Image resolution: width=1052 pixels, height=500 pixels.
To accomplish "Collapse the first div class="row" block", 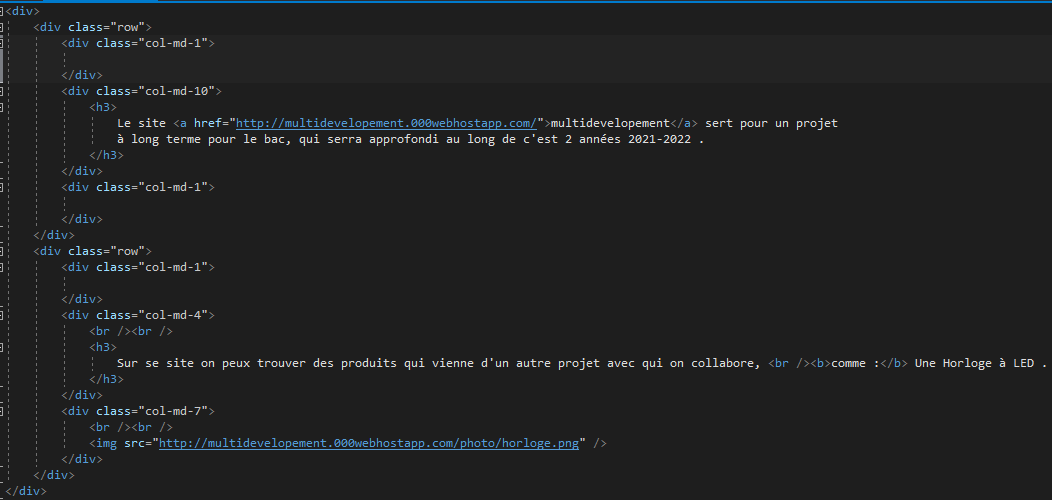I will [1, 27].
